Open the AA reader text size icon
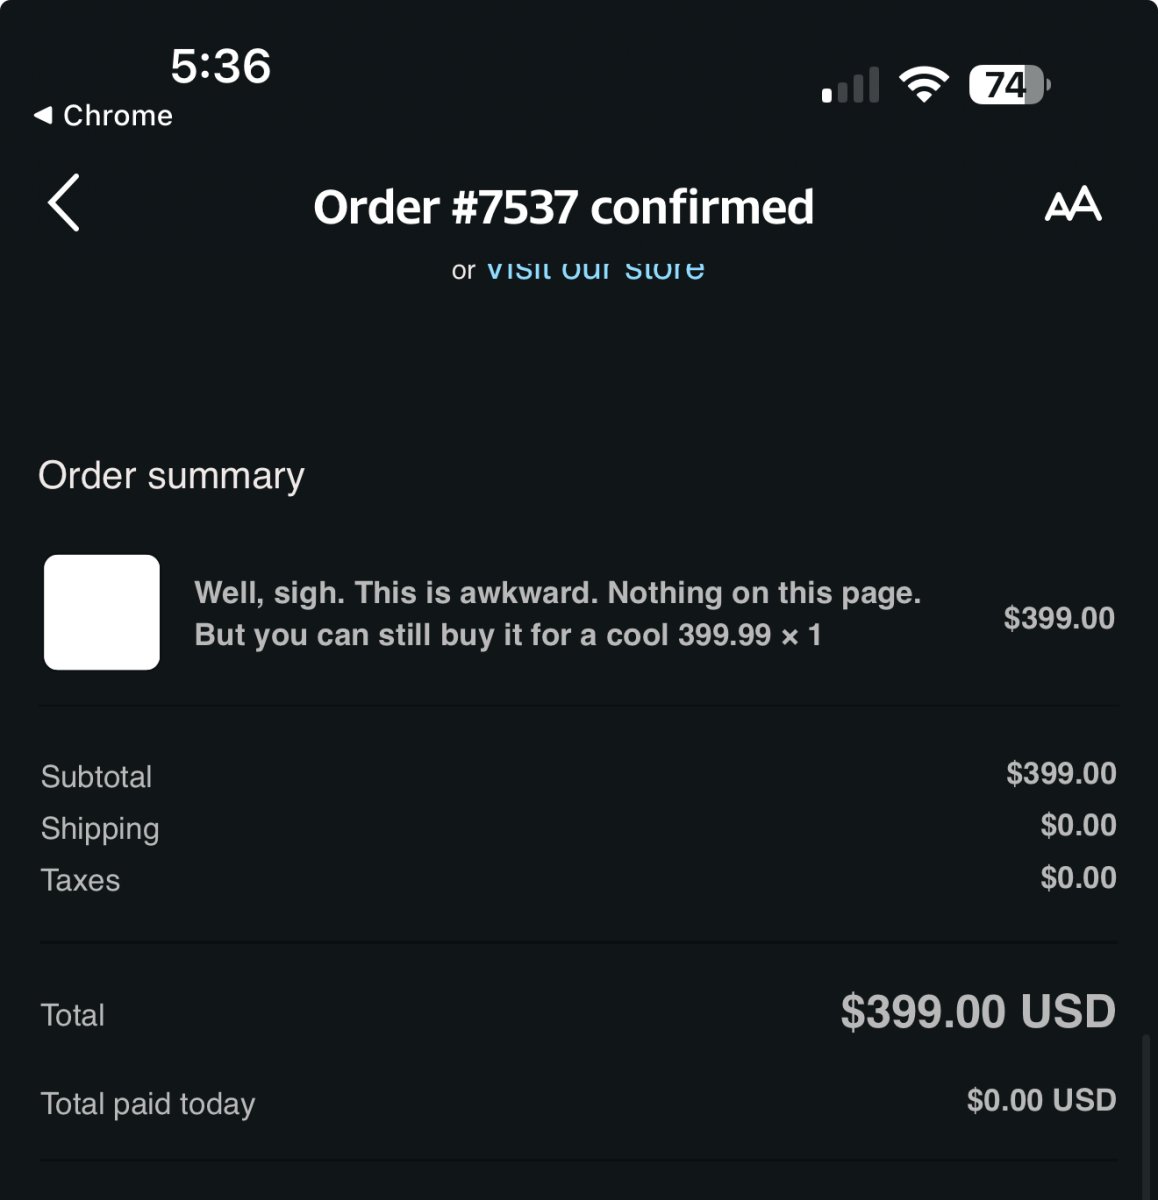 point(1073,205)
